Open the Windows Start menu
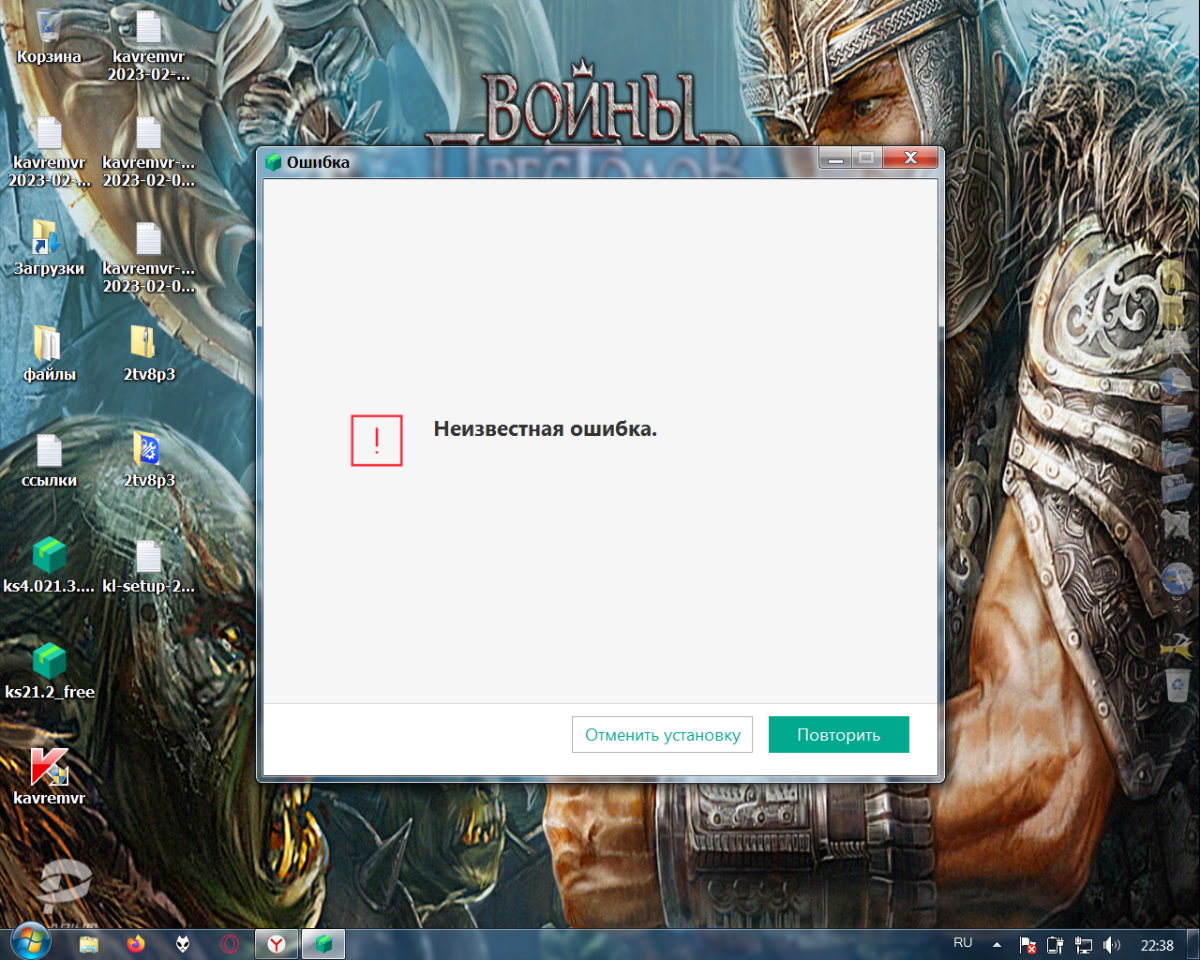The width and height of the screenshot is (1200, 960). pos(30,941)
